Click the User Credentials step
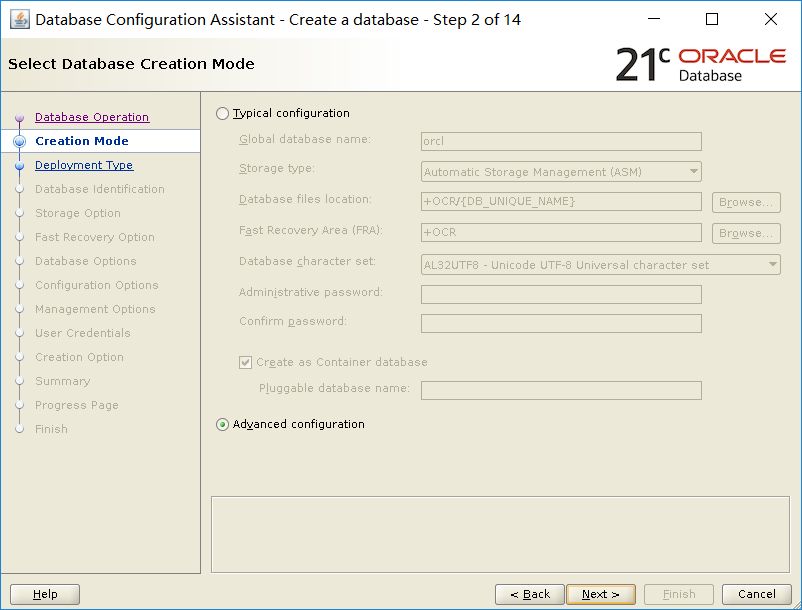This screenshot has width=802, height=610. (x=83, y=333)
